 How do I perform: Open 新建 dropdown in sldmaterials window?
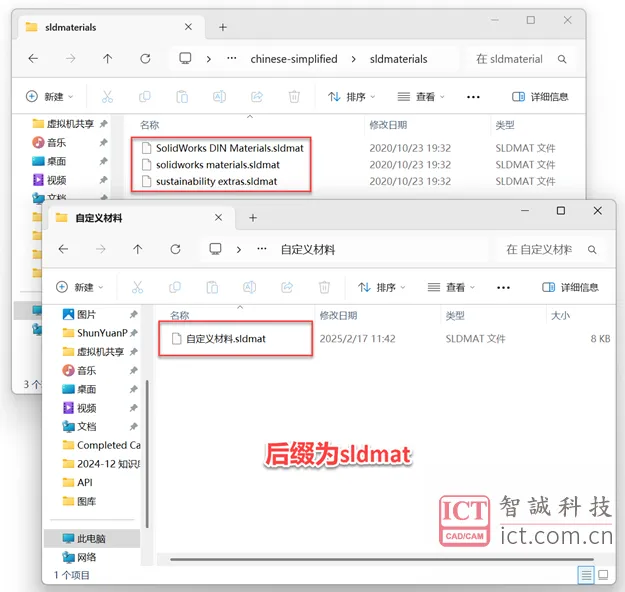(49, 96)
